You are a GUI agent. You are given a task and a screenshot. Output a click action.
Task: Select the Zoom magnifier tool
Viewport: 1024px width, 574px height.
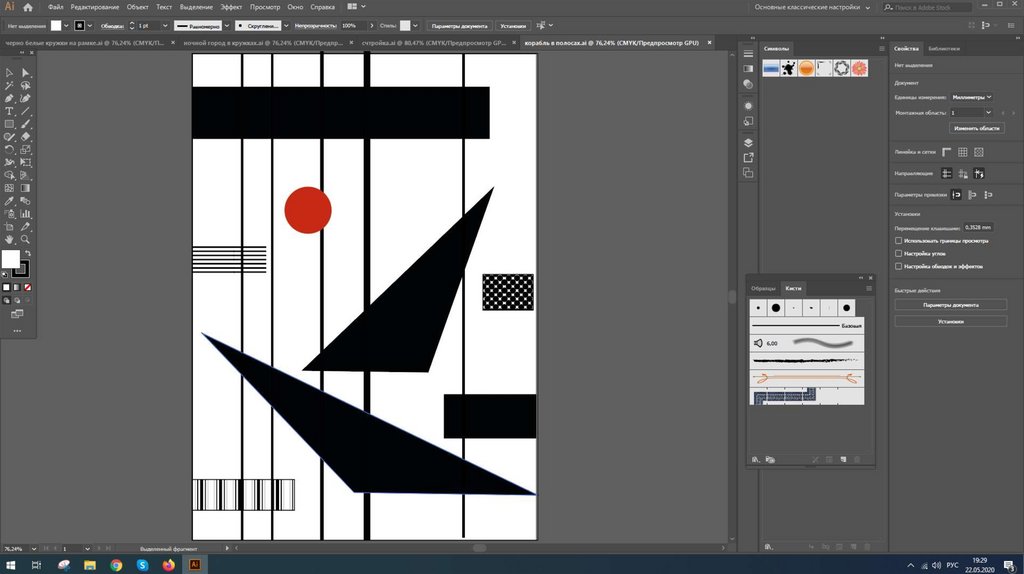click(25, 240)
